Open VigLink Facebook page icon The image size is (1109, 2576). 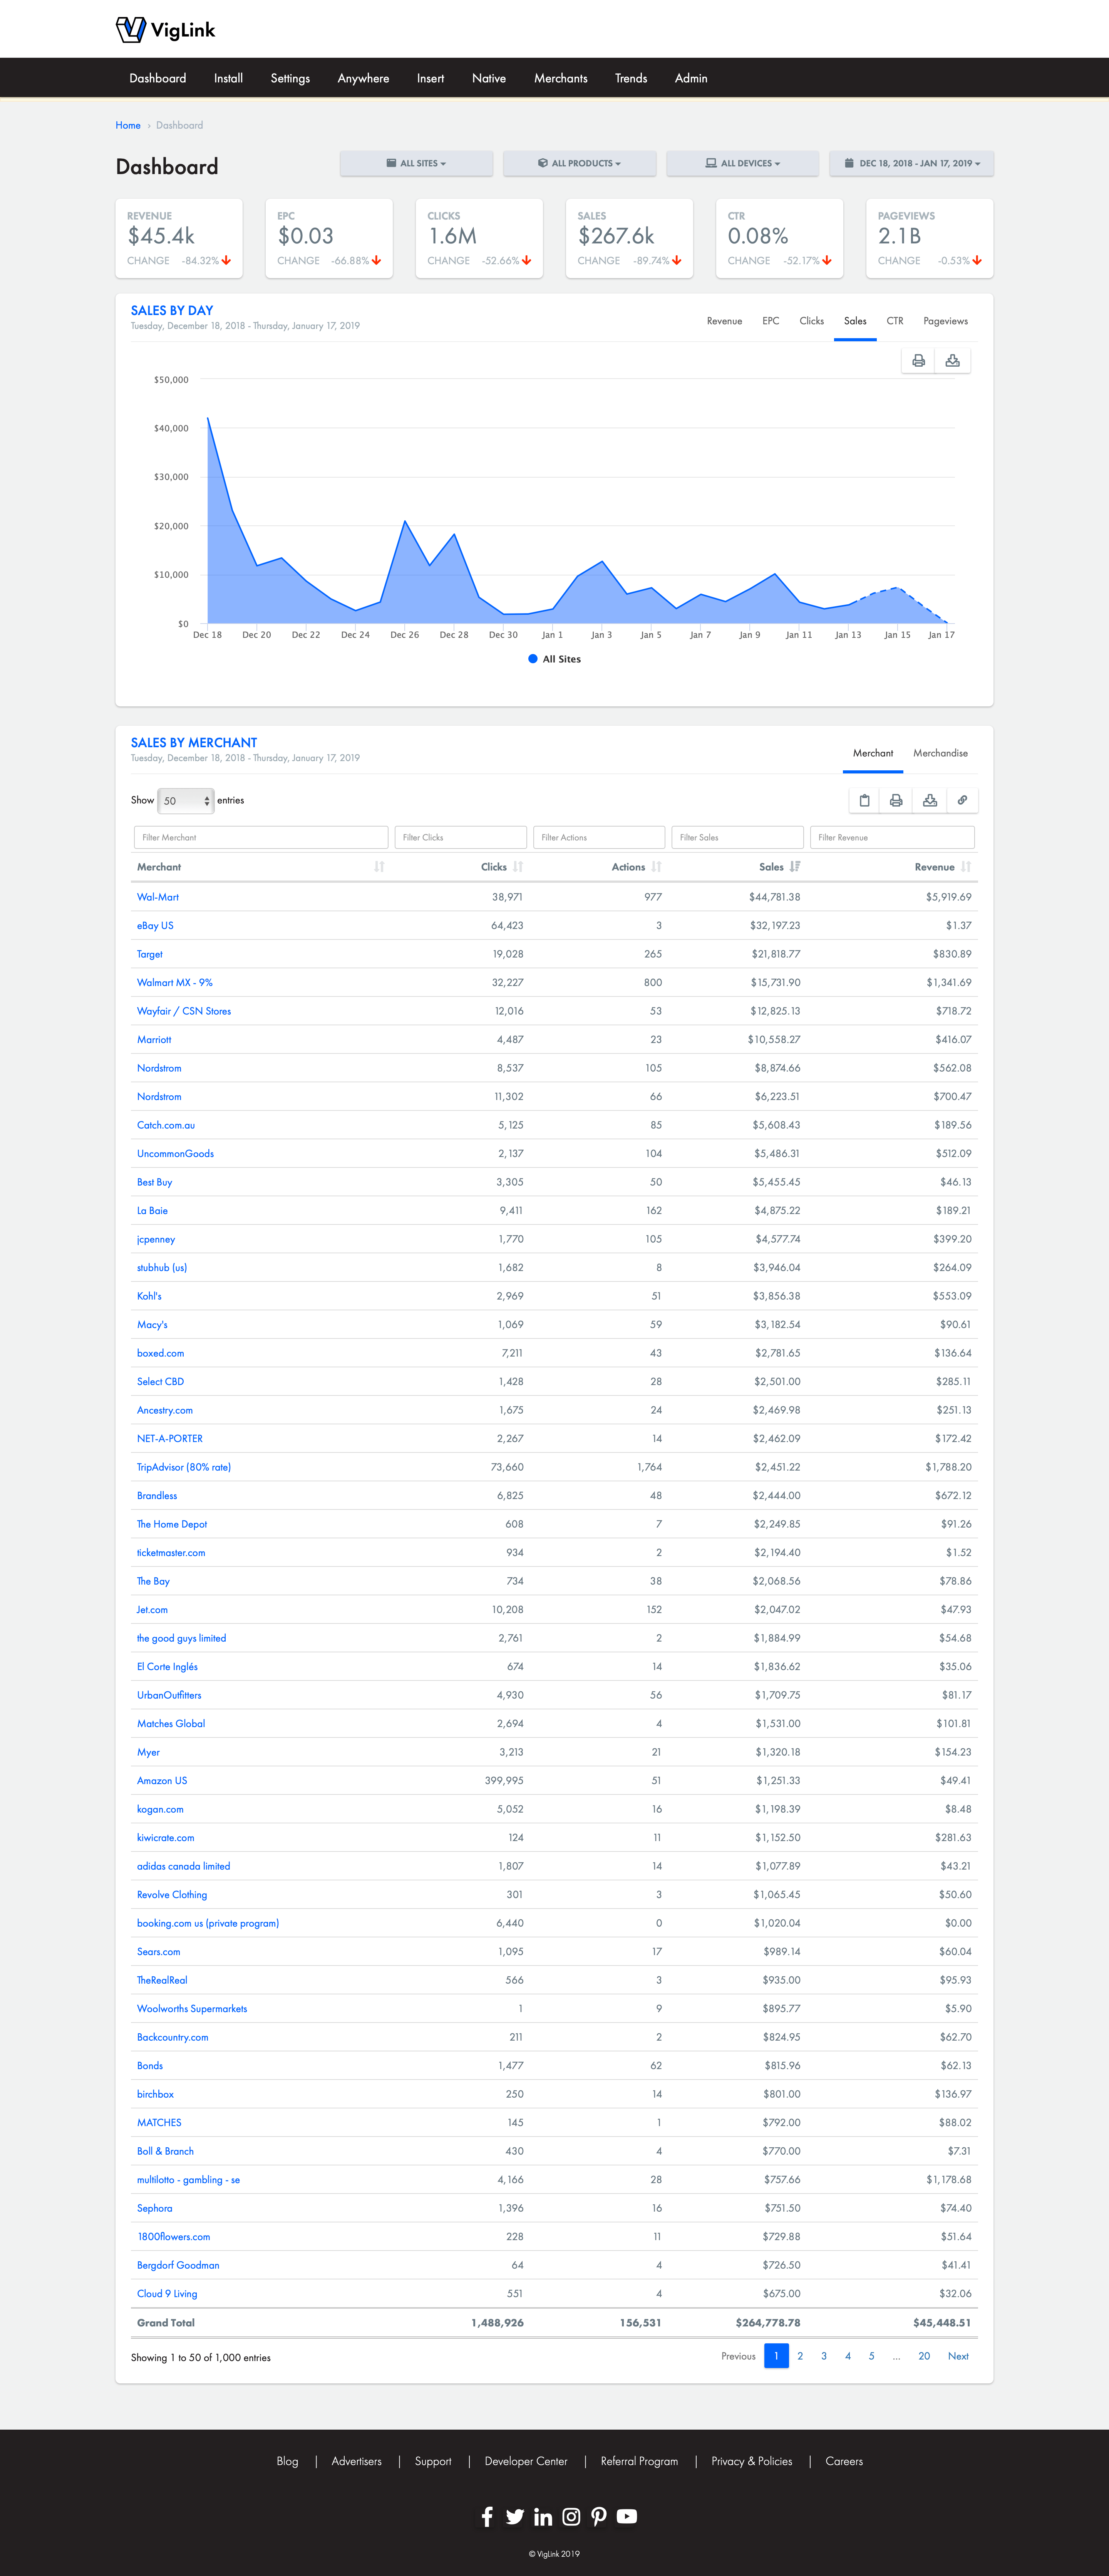pyautogui.click(x=487, y=2517)
